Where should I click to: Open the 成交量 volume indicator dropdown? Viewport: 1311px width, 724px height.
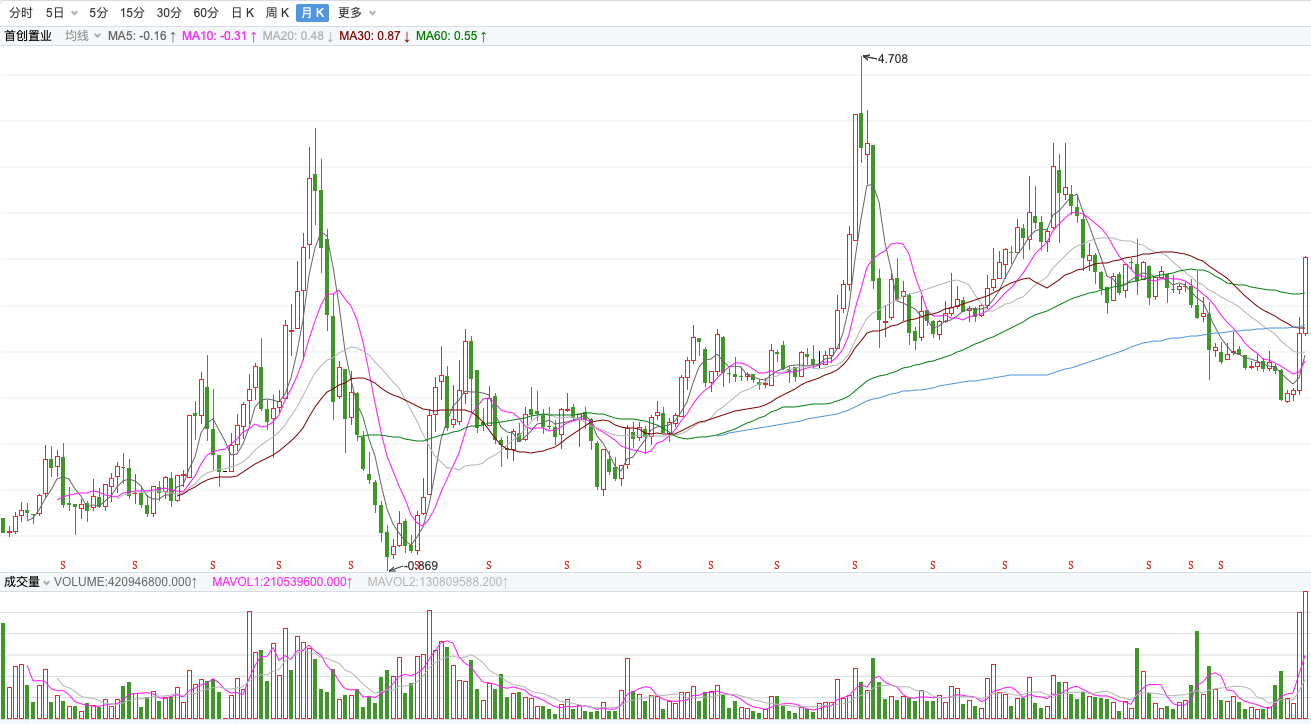tap(27, 581)
